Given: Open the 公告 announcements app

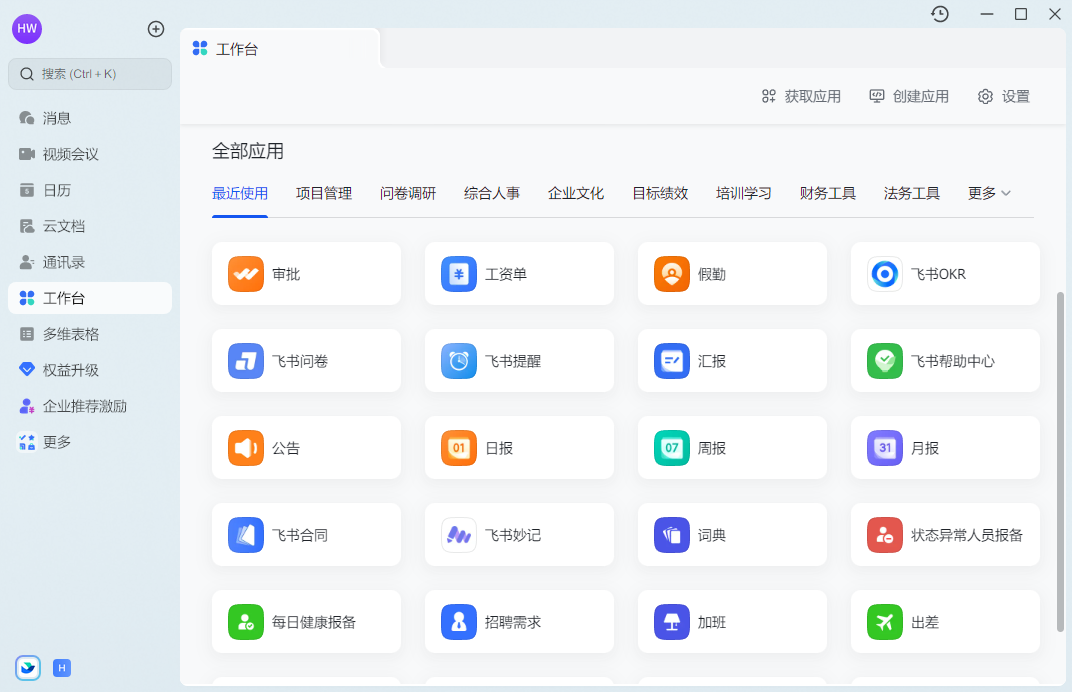Looking at the screenshot, I should (x=306, y=447).
